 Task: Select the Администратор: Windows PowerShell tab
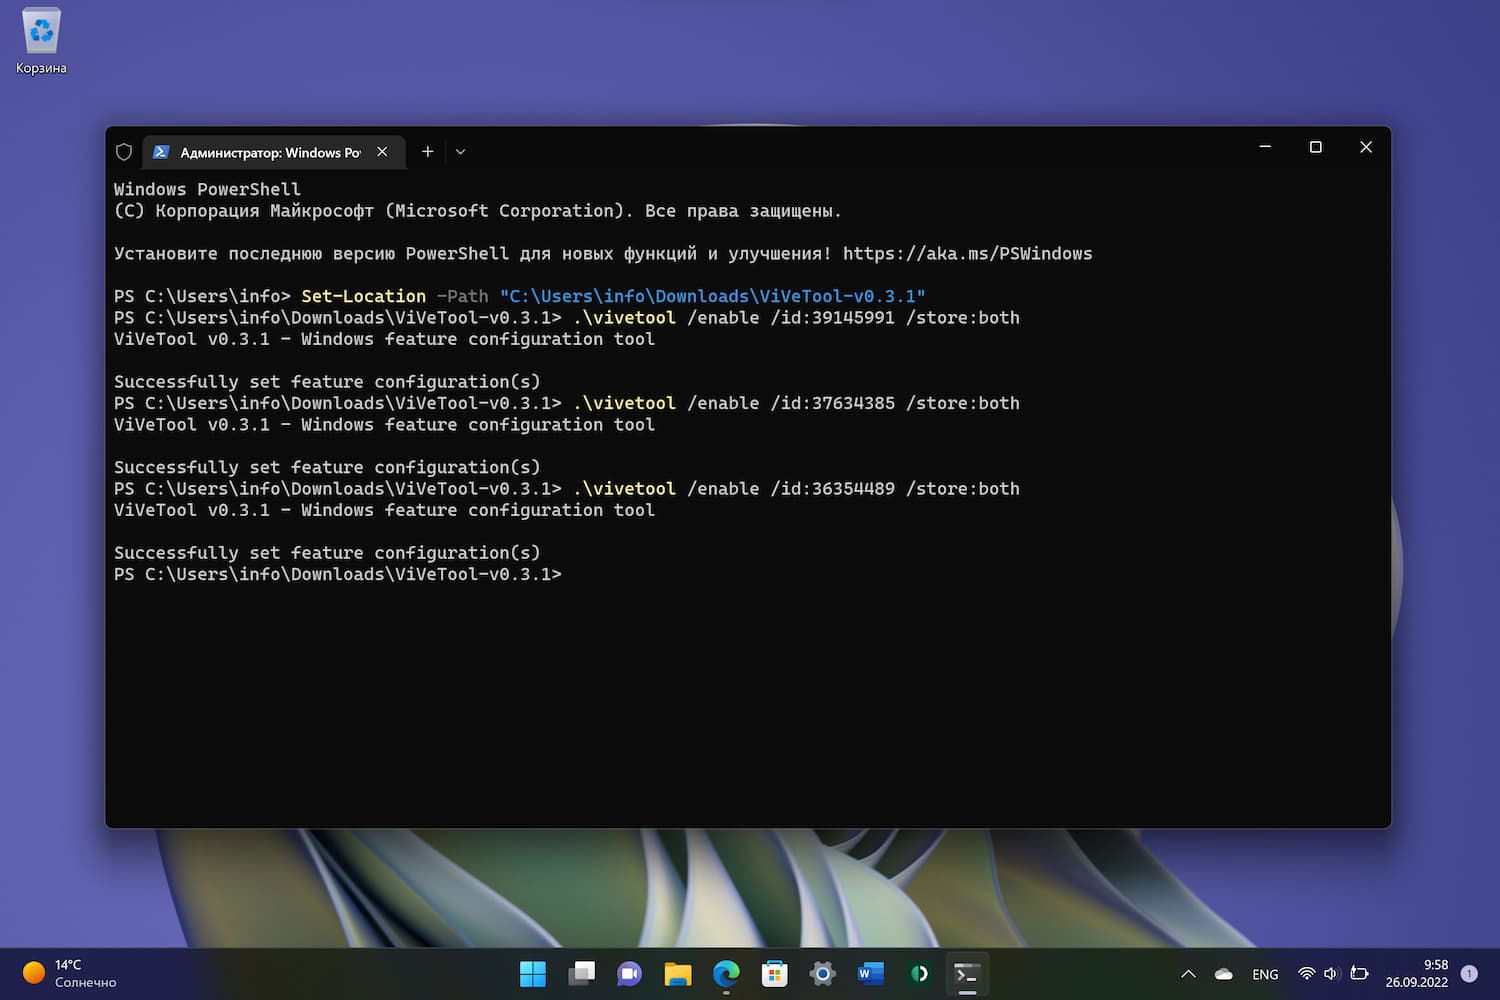(273, 152)
